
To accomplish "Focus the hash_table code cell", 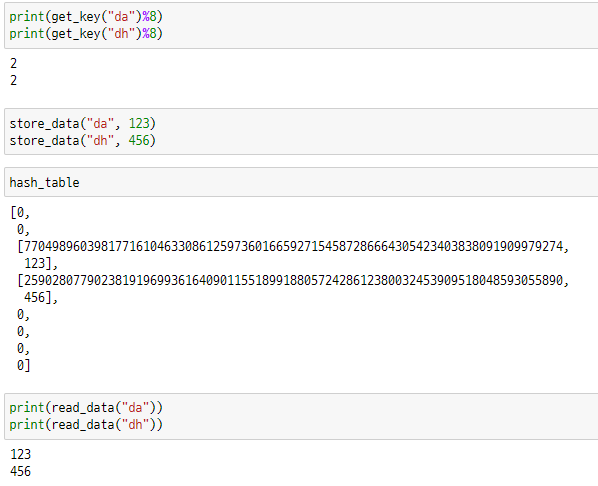I will [x=301, y=182].
